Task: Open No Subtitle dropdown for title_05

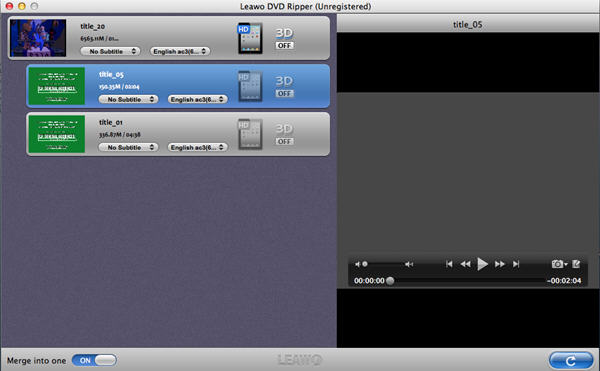Action: coord(128,99)
